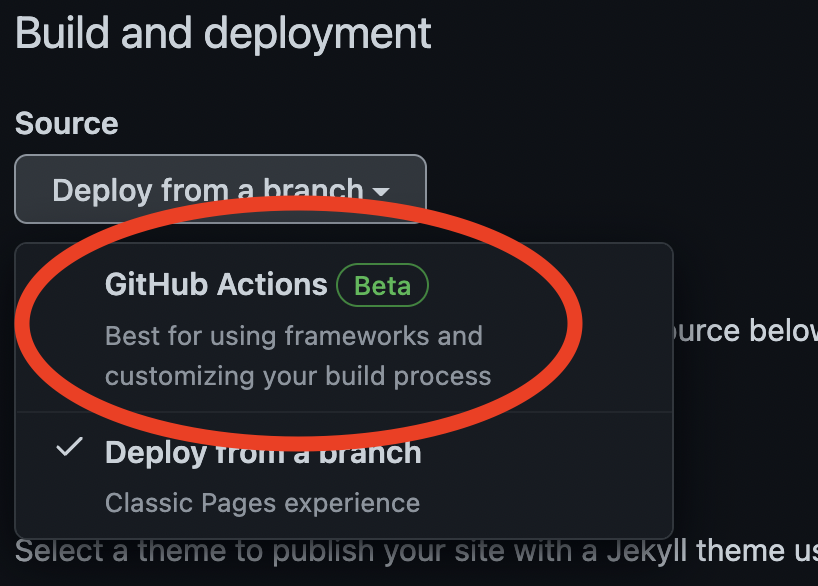The width and height of the screenshot is (818, 586).
Task: Click 'Best for using frameworks and' text line
Action: [293, 336]
